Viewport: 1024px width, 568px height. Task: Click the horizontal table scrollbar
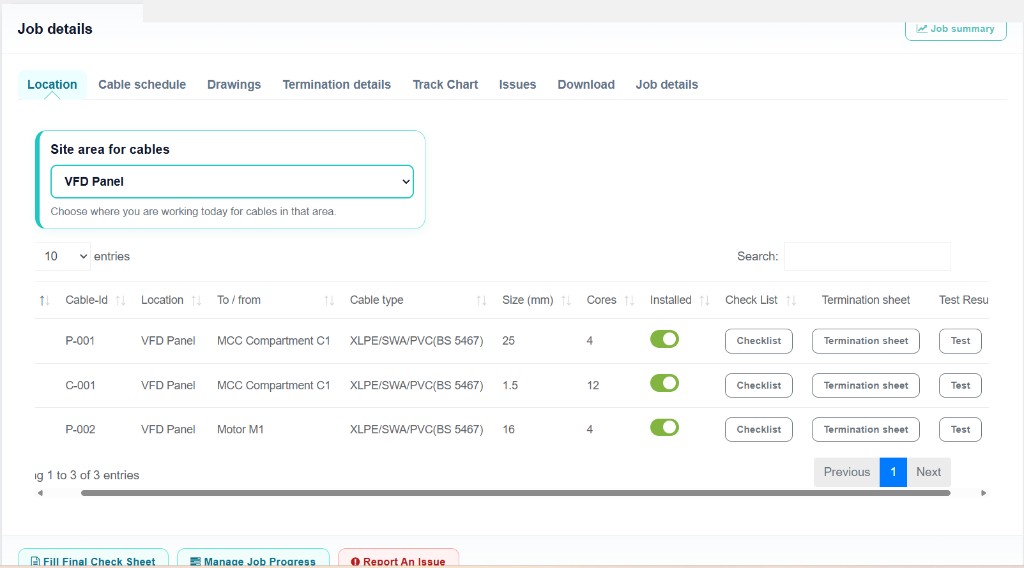[x=515, y=493]
